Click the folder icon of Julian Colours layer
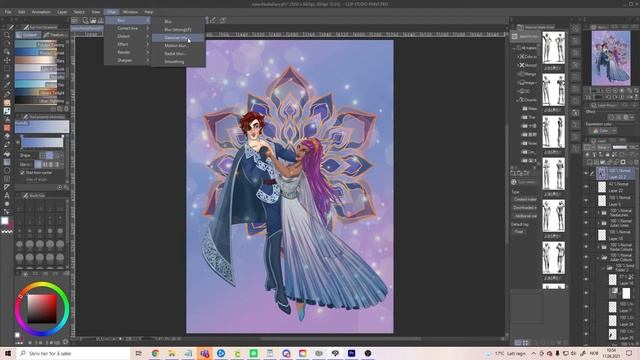 (x=604, y=258)
